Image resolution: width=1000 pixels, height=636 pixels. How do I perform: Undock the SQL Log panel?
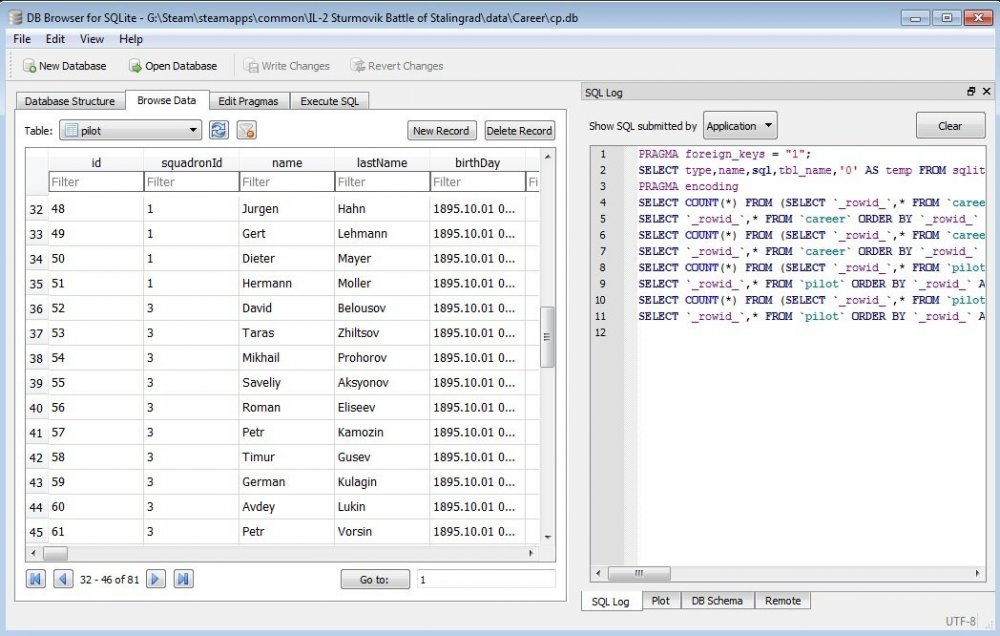970,92
